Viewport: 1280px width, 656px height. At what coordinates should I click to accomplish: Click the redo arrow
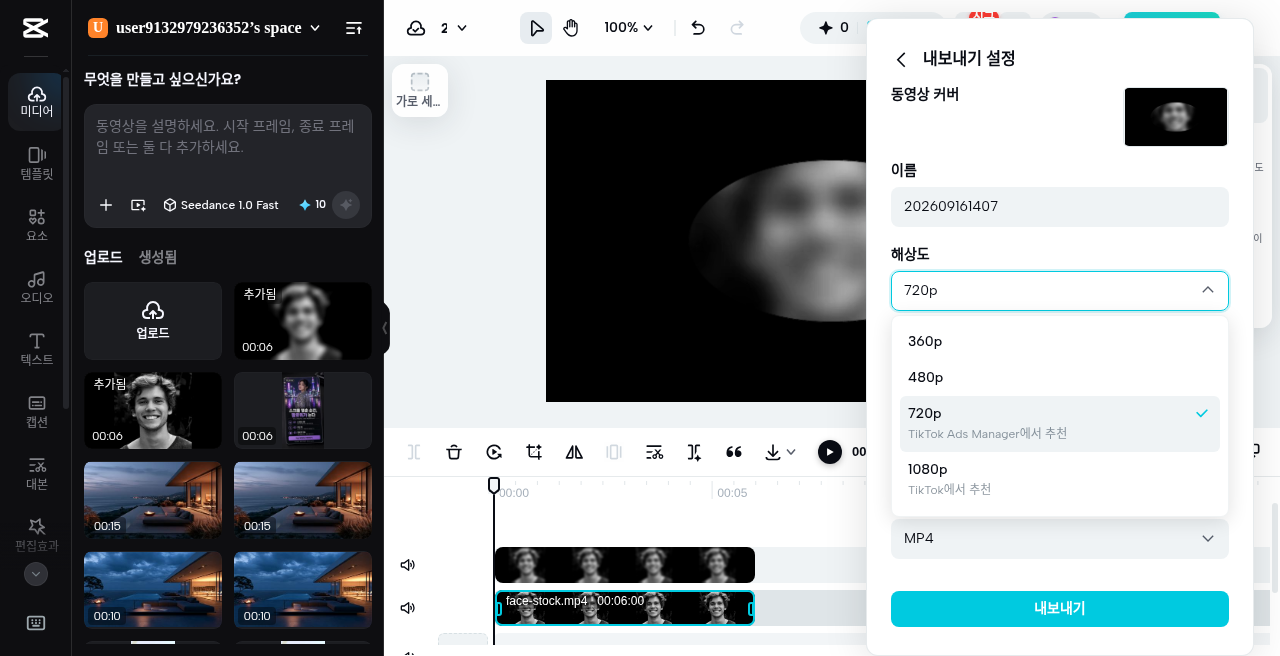pyautogui.click(x=737, y=28)
